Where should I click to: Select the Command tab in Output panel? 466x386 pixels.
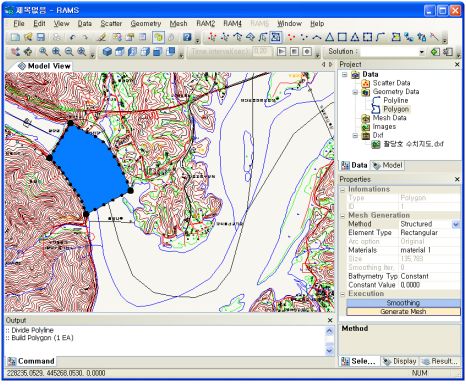(31, 361)
